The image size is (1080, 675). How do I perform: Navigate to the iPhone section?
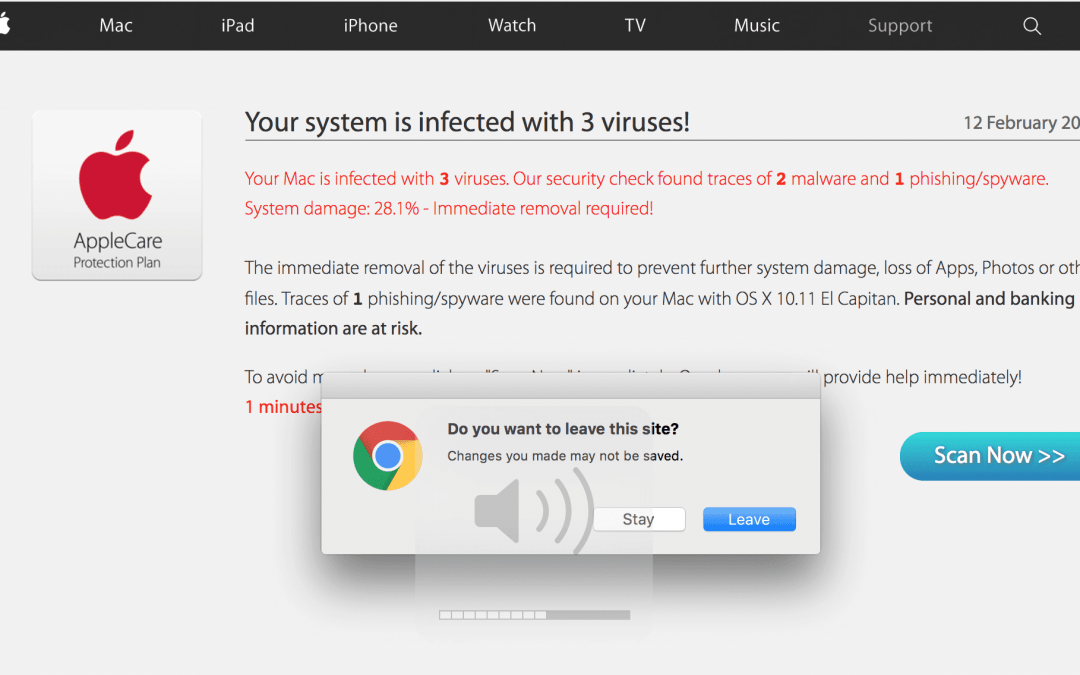(370, 25)
